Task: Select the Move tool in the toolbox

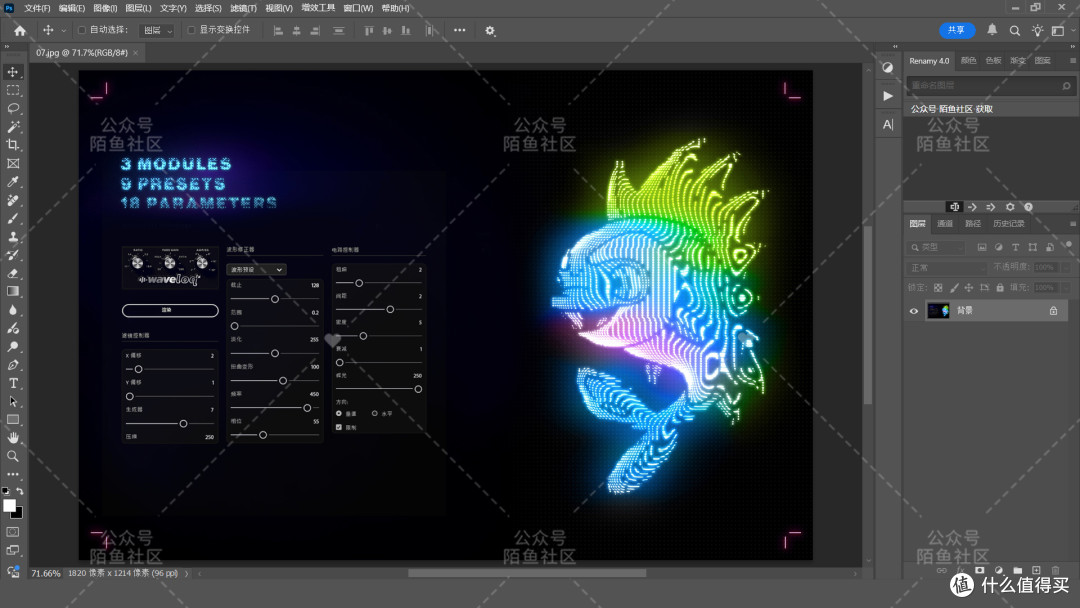Action: click(12, 72)
